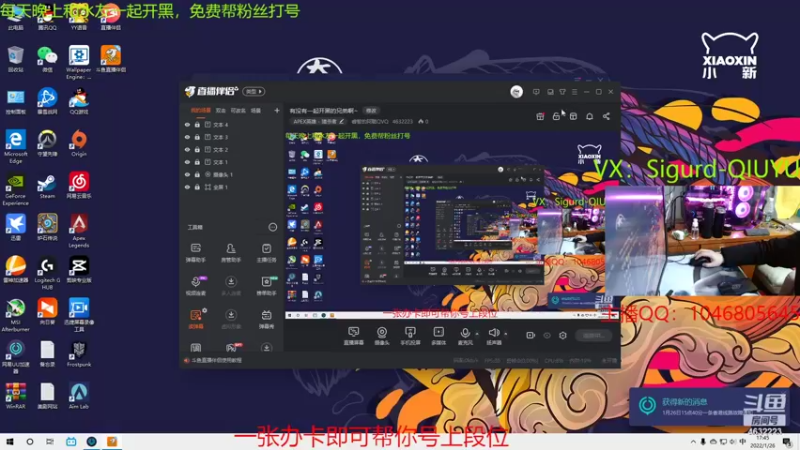This screenshot has width=800, height=450.
Task: Expand speaker options arrow
Action: pos(506,334)
